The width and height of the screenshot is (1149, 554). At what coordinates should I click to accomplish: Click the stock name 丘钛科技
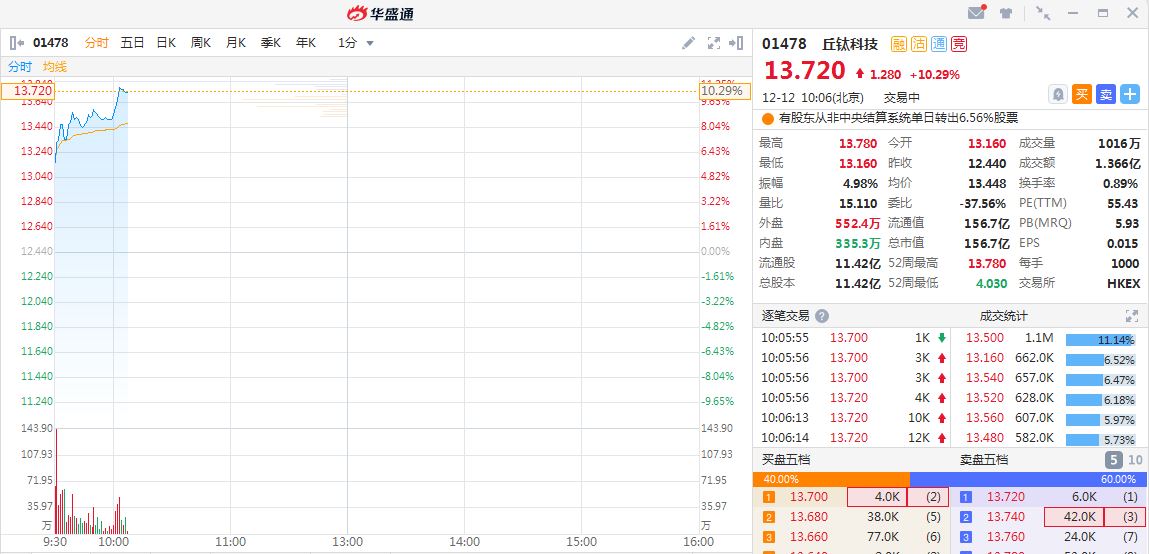pyautogui.click(x=850, y=44)
